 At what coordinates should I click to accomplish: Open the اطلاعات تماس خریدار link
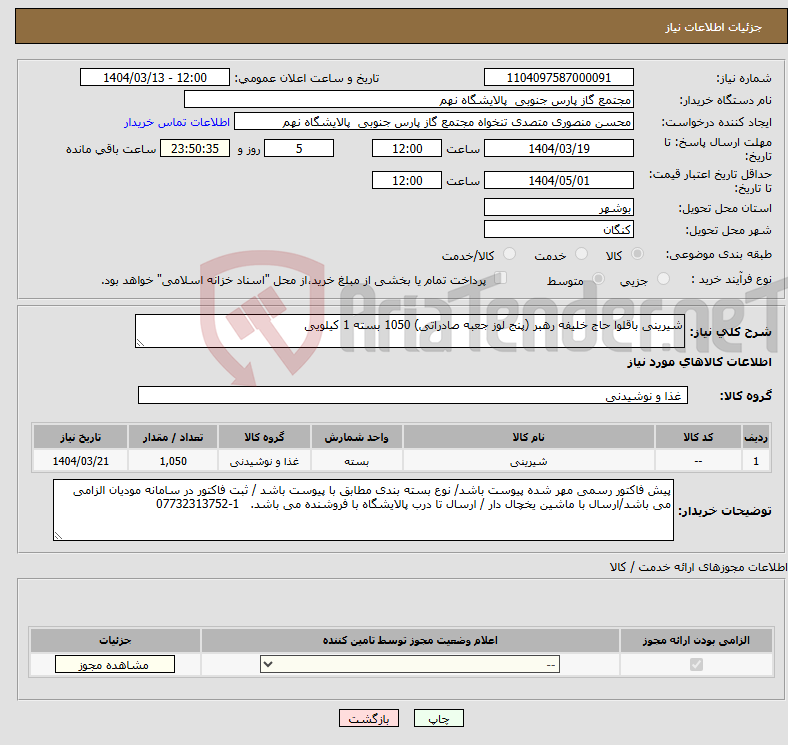(x=177, y=122)
